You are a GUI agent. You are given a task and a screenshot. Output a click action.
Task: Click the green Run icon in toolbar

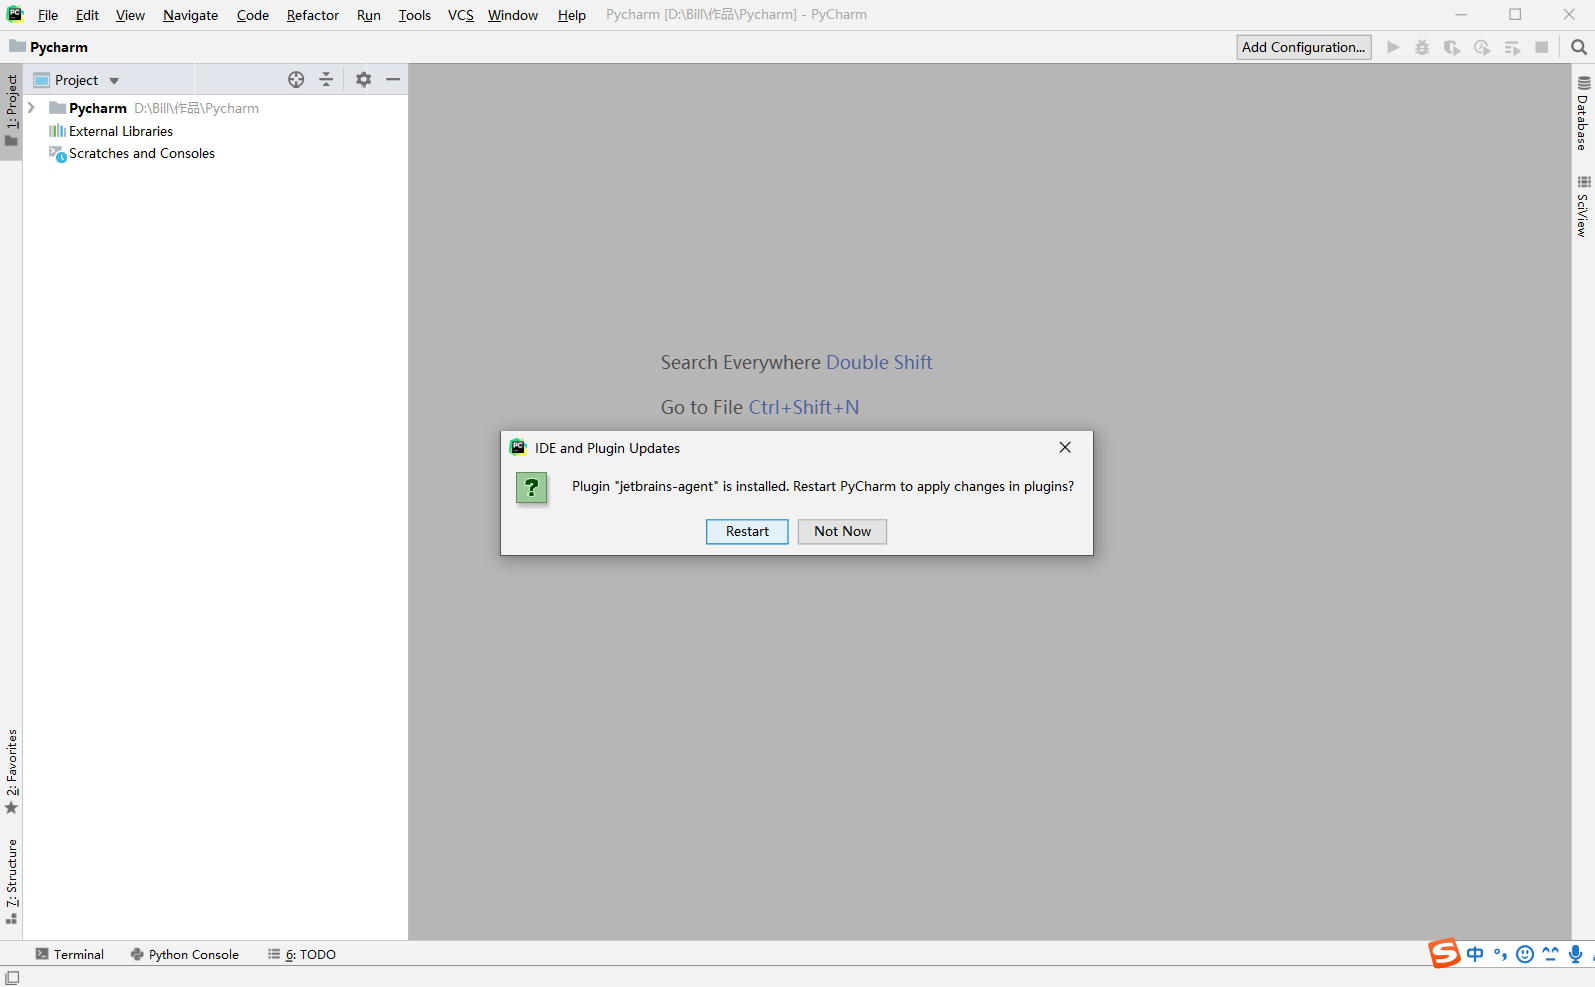[x=1393, y=47]
